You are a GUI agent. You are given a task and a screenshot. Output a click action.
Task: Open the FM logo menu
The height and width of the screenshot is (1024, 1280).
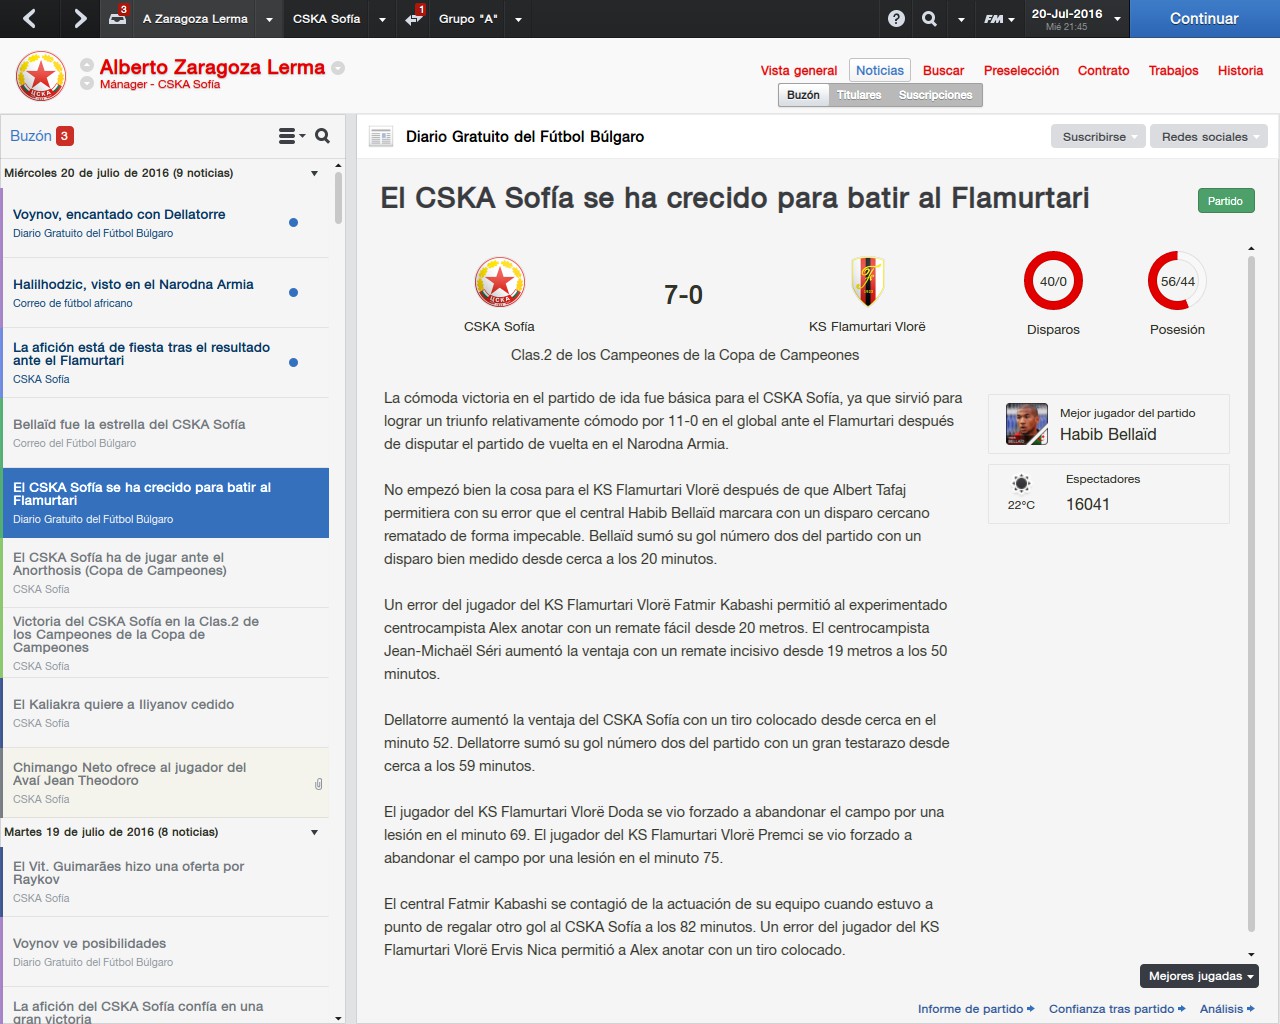[999, 18]
